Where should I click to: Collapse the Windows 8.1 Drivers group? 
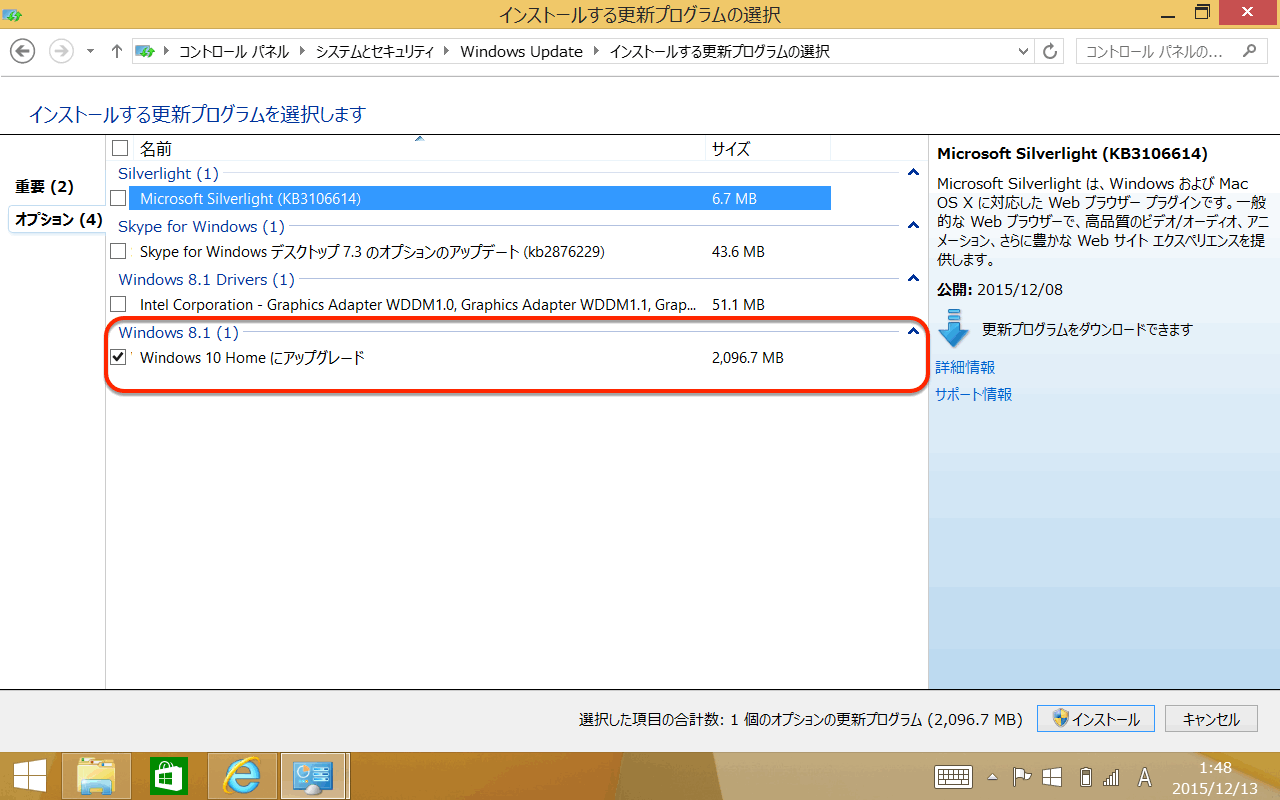coord(912,279)
